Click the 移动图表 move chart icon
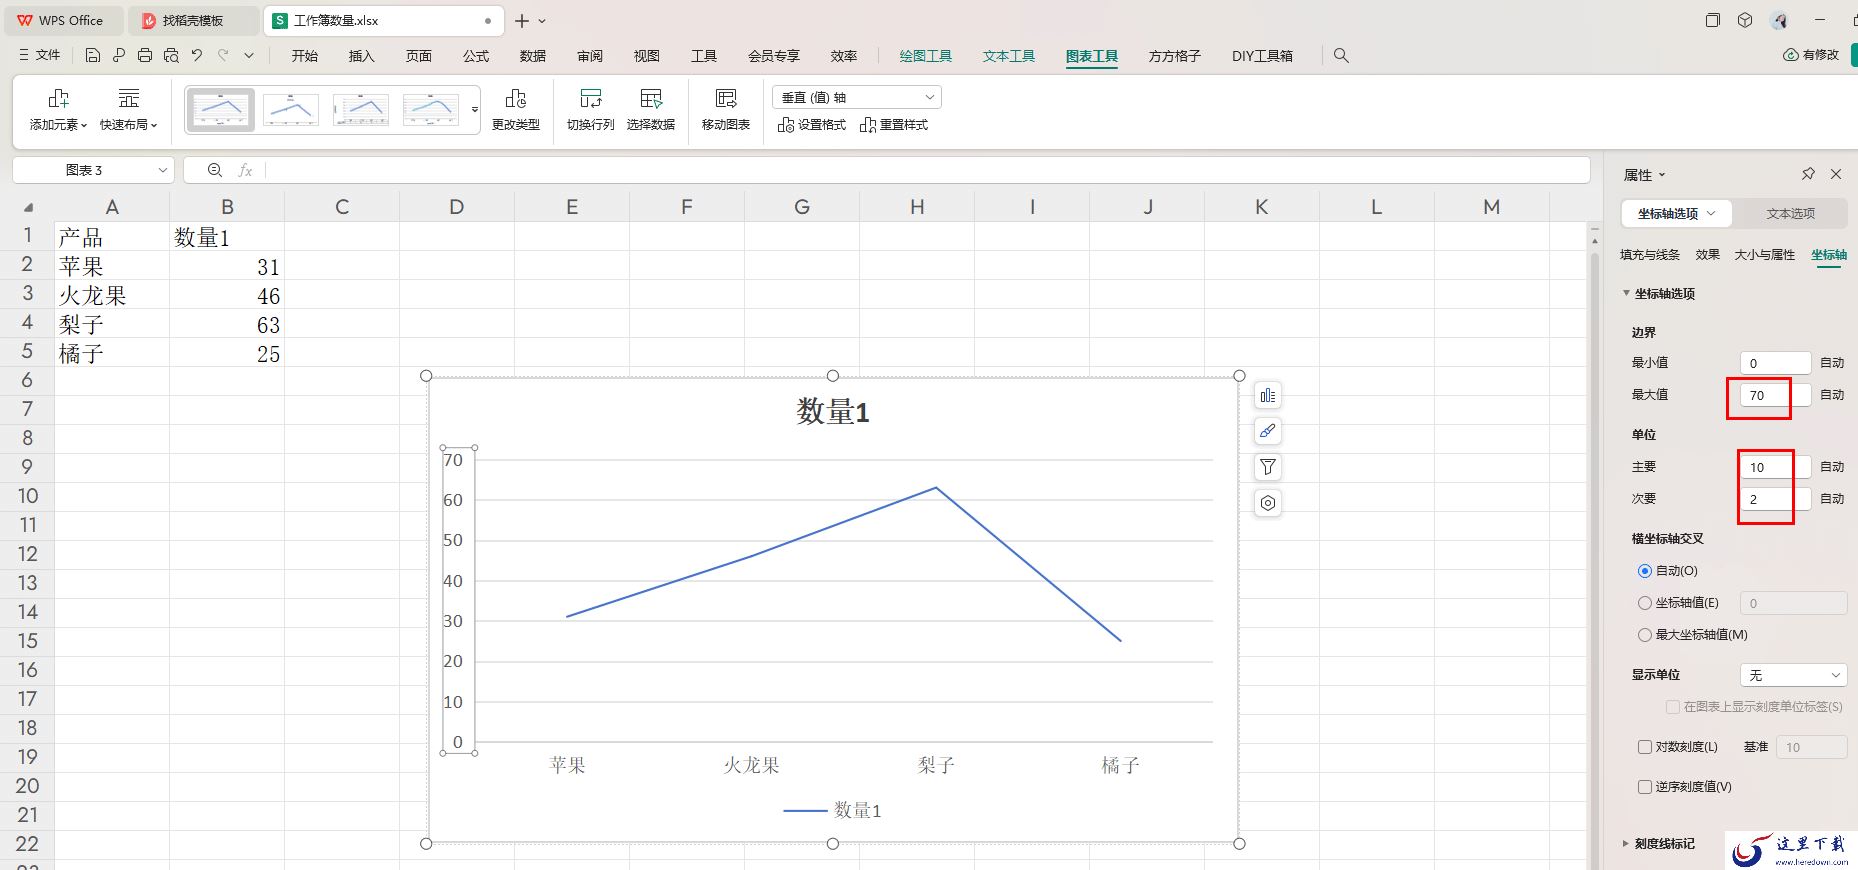Viewport: 1858px width, 870px height. pyautogui.click(x=726, y=110)
